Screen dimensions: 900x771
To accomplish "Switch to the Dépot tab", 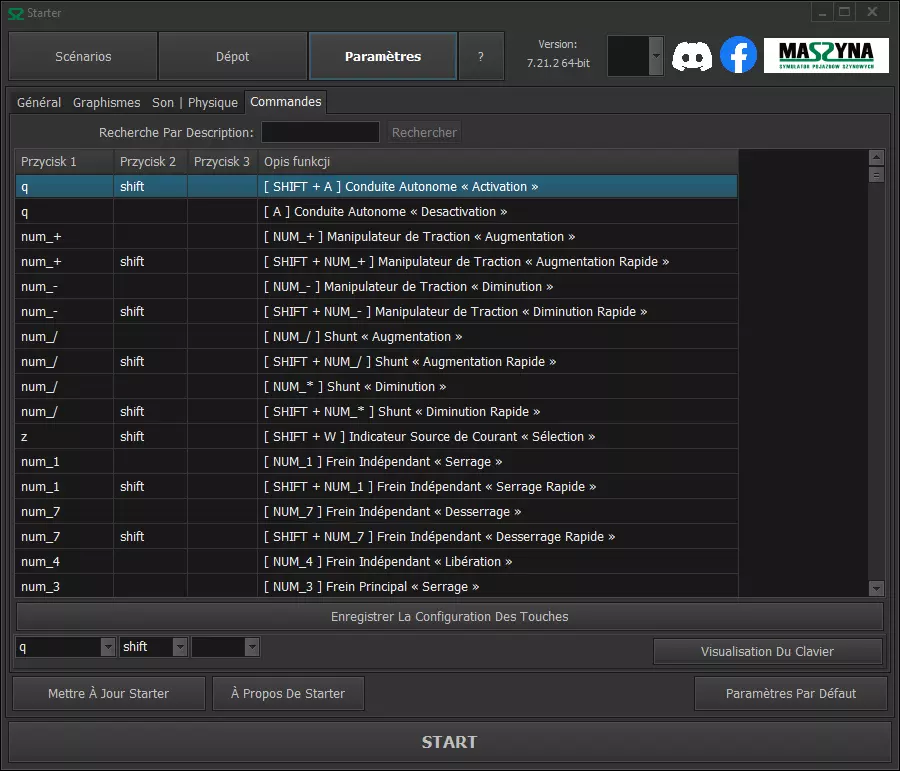I will (x=232, y=56).
